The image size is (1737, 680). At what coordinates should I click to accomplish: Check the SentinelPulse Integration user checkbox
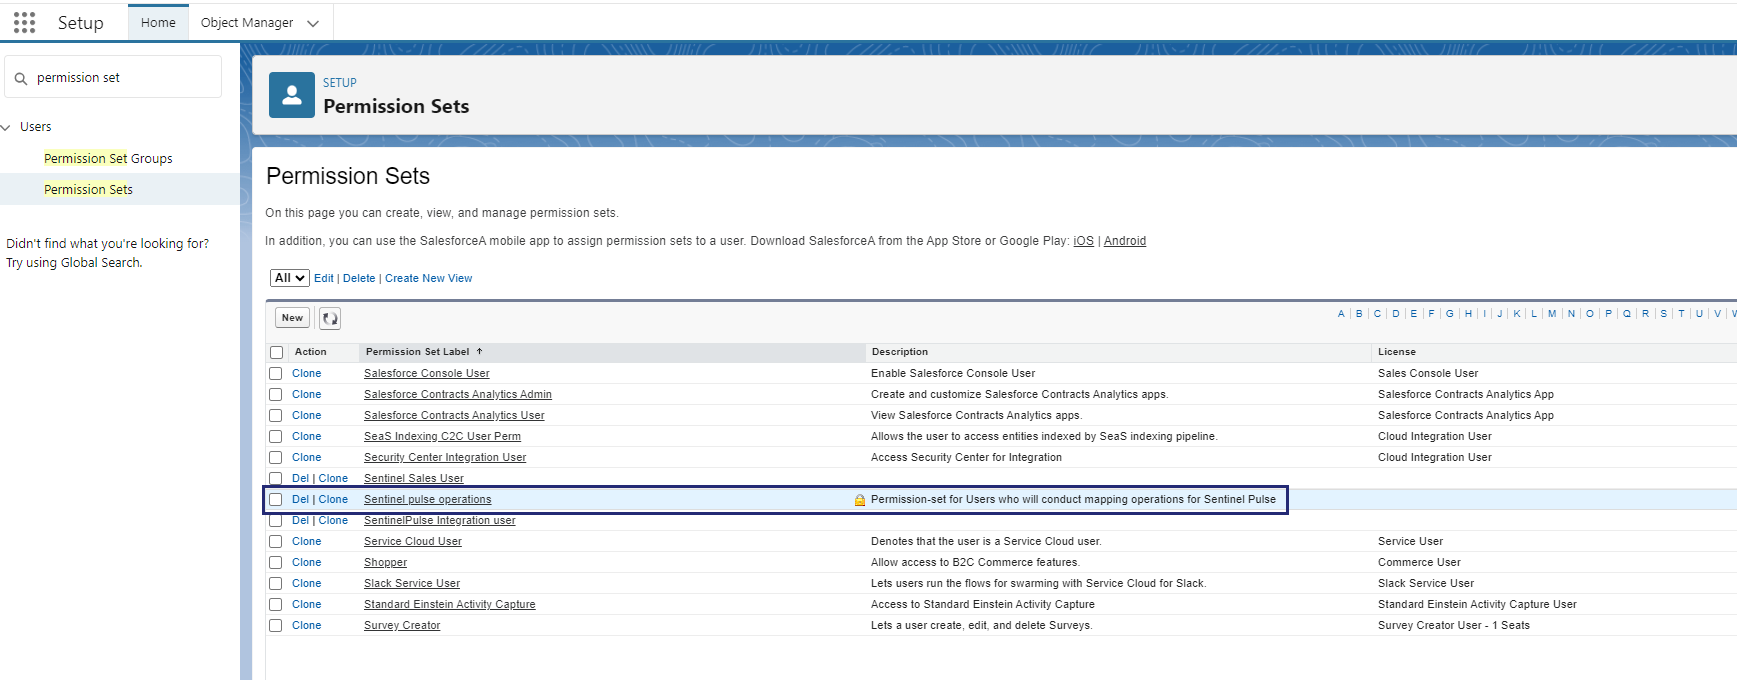click(276, 520)
